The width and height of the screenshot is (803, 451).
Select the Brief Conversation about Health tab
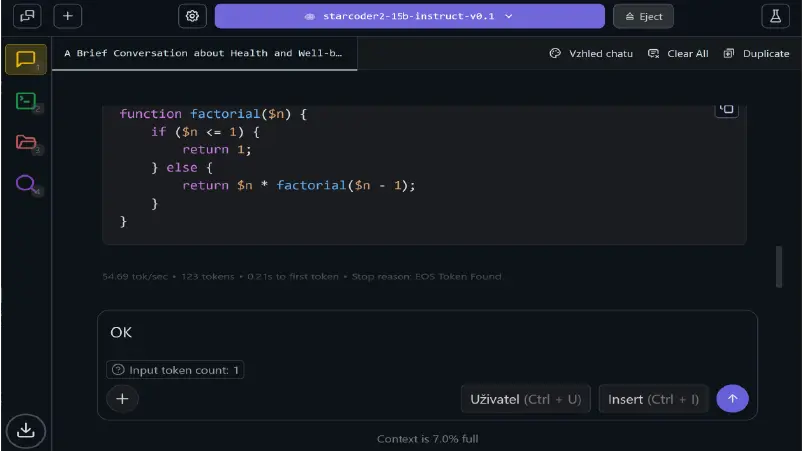(x=204, y=53)
